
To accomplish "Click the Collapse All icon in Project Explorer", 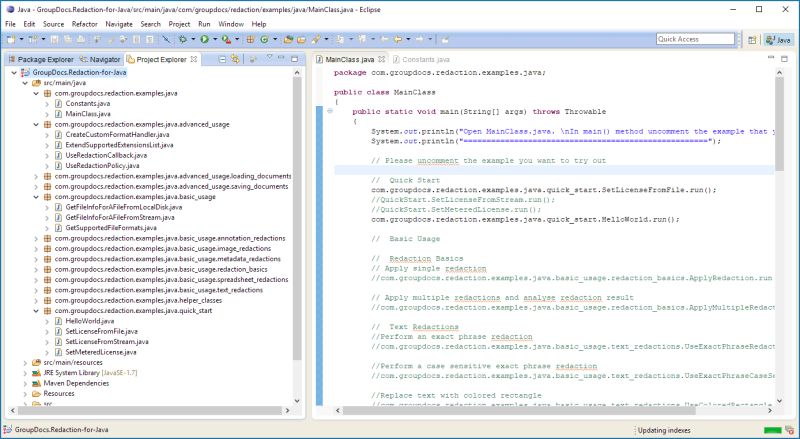I will point(222,59).
